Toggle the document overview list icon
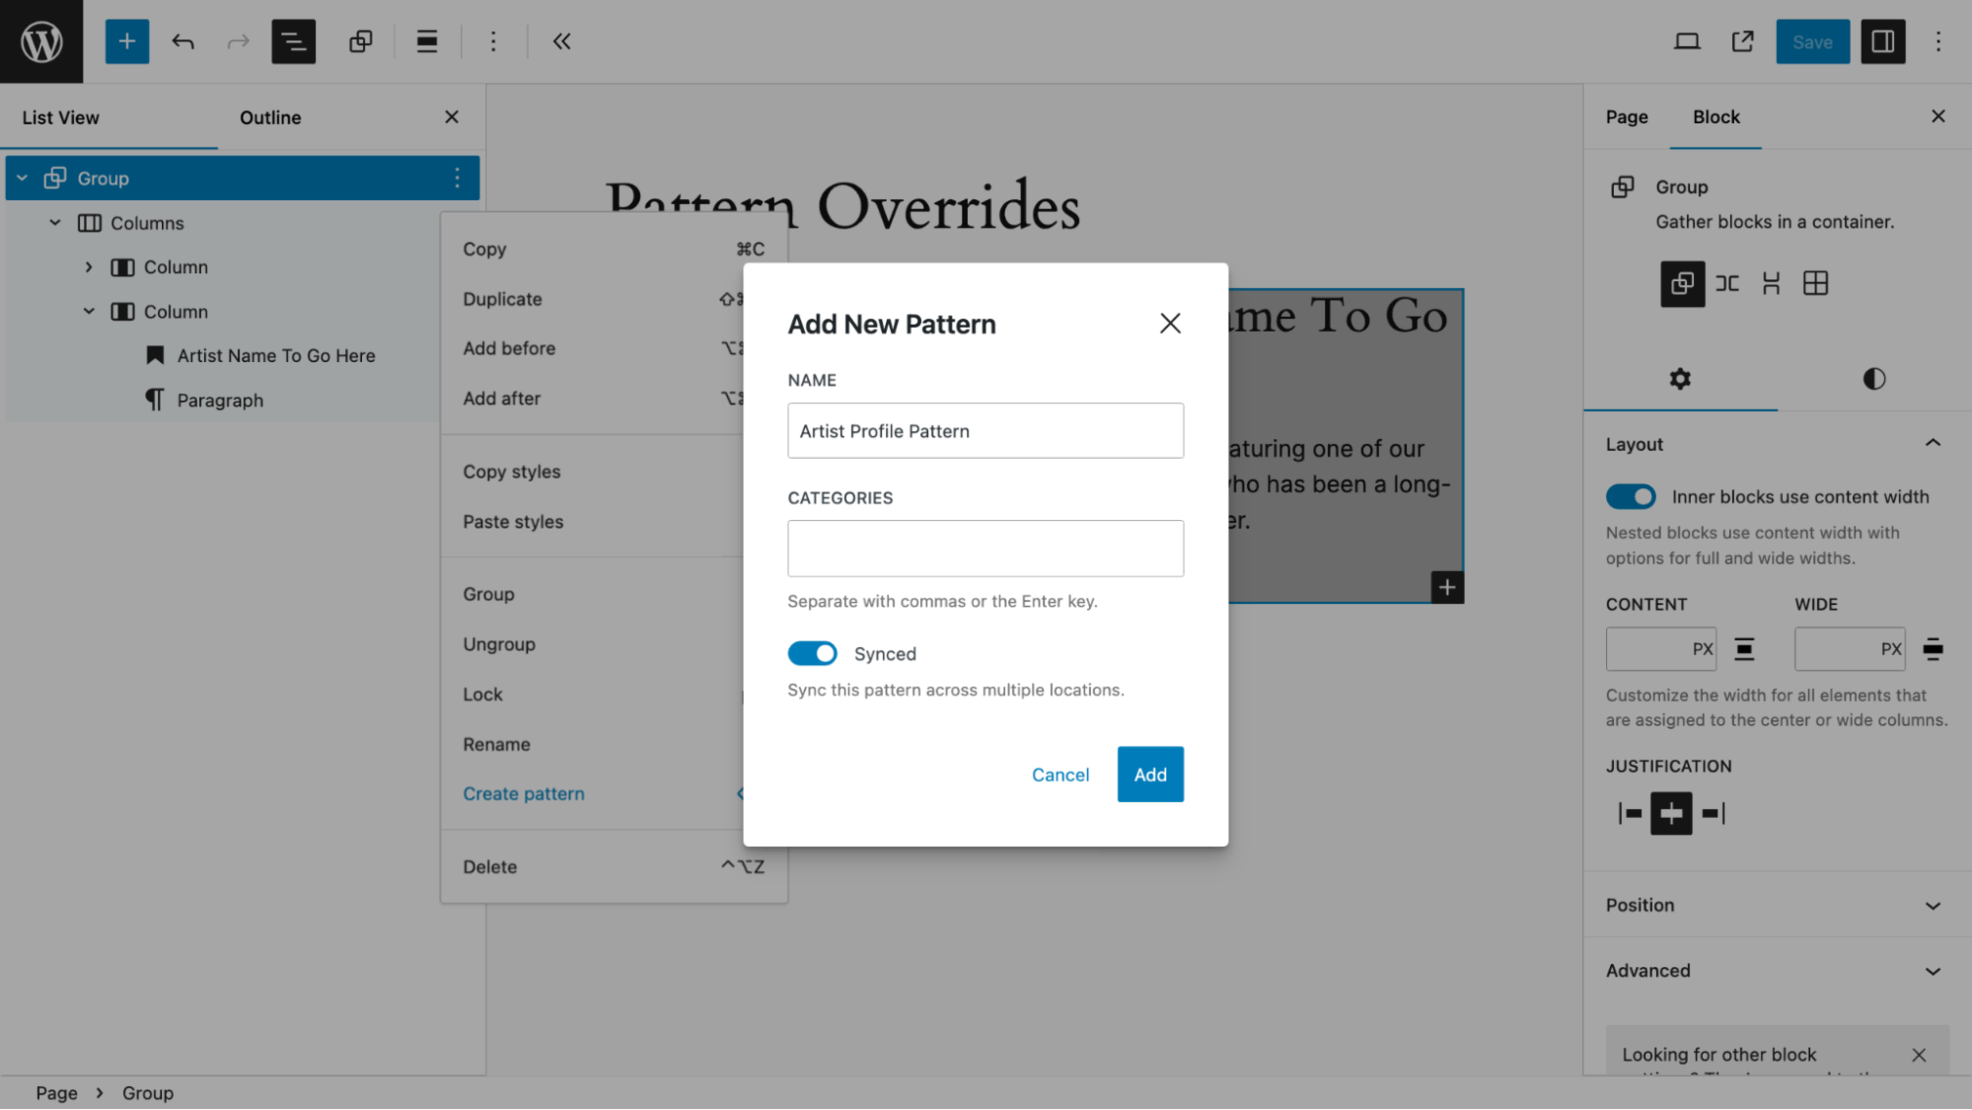1972x1110 pixels. [293, 41]
